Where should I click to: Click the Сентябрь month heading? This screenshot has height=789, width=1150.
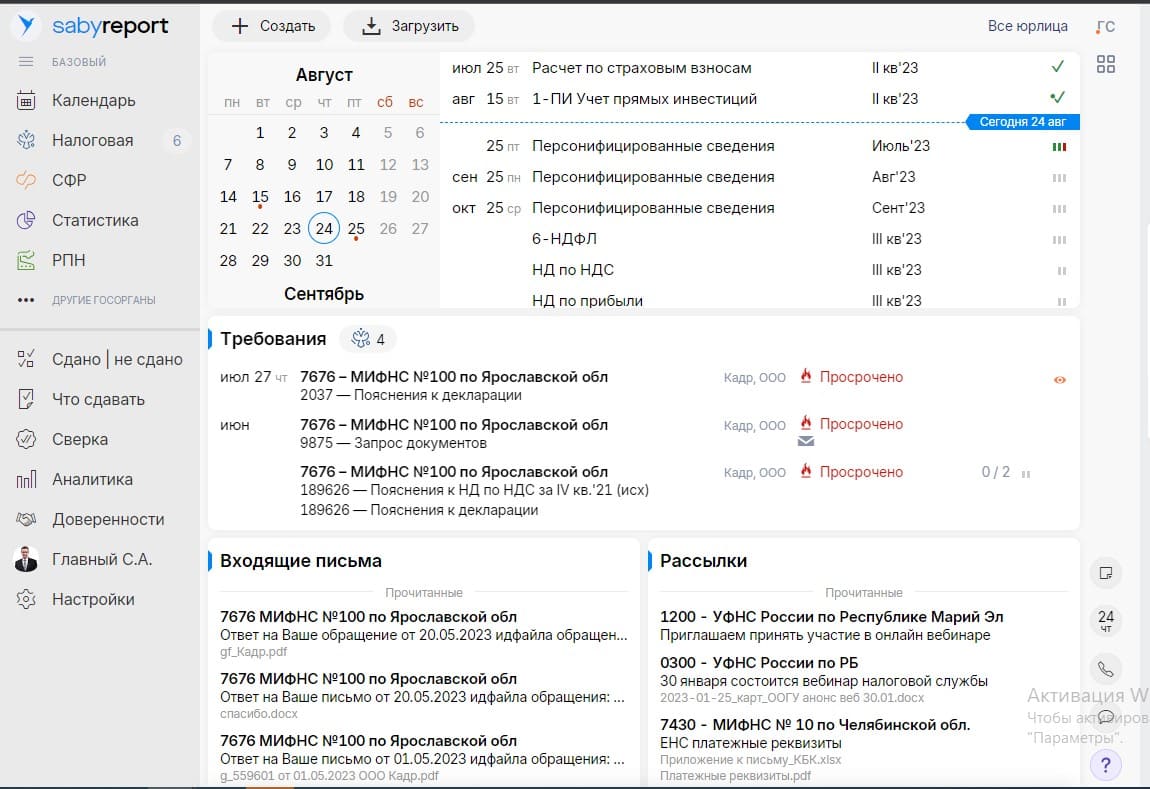pyautogui.click(x=323, y=294)
